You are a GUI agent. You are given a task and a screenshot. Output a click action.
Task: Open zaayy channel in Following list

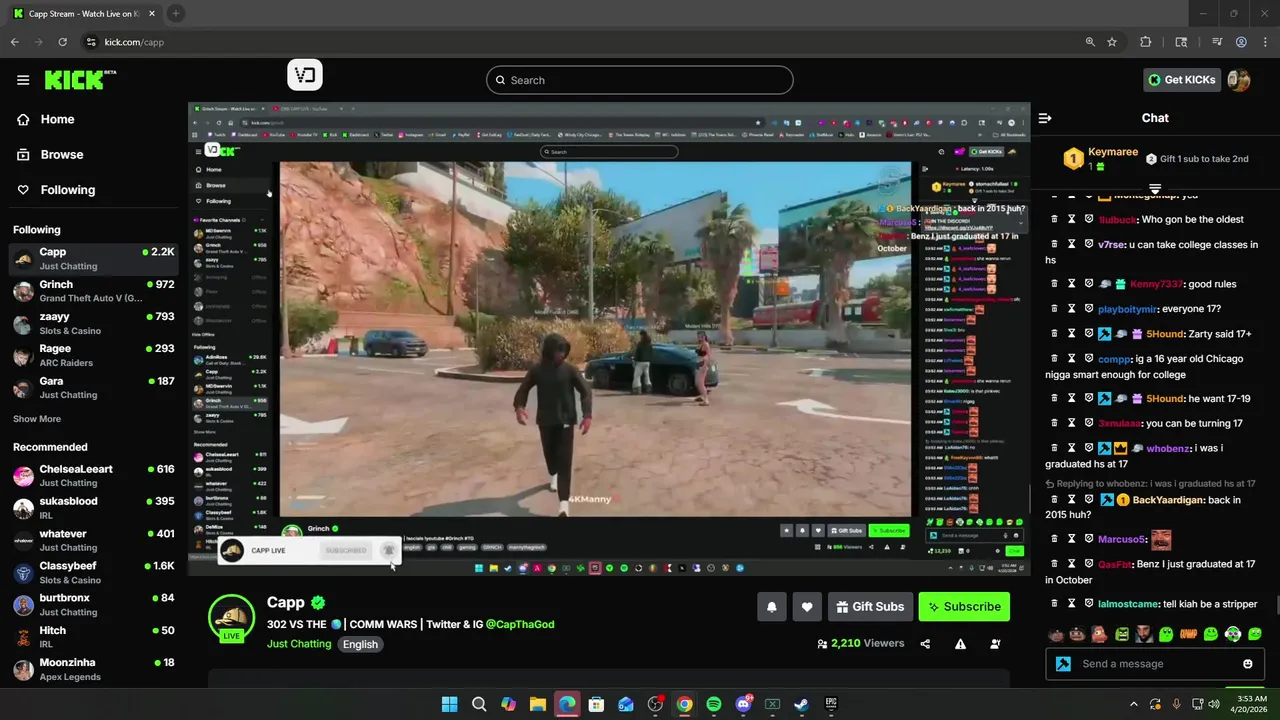click(95, 323)
